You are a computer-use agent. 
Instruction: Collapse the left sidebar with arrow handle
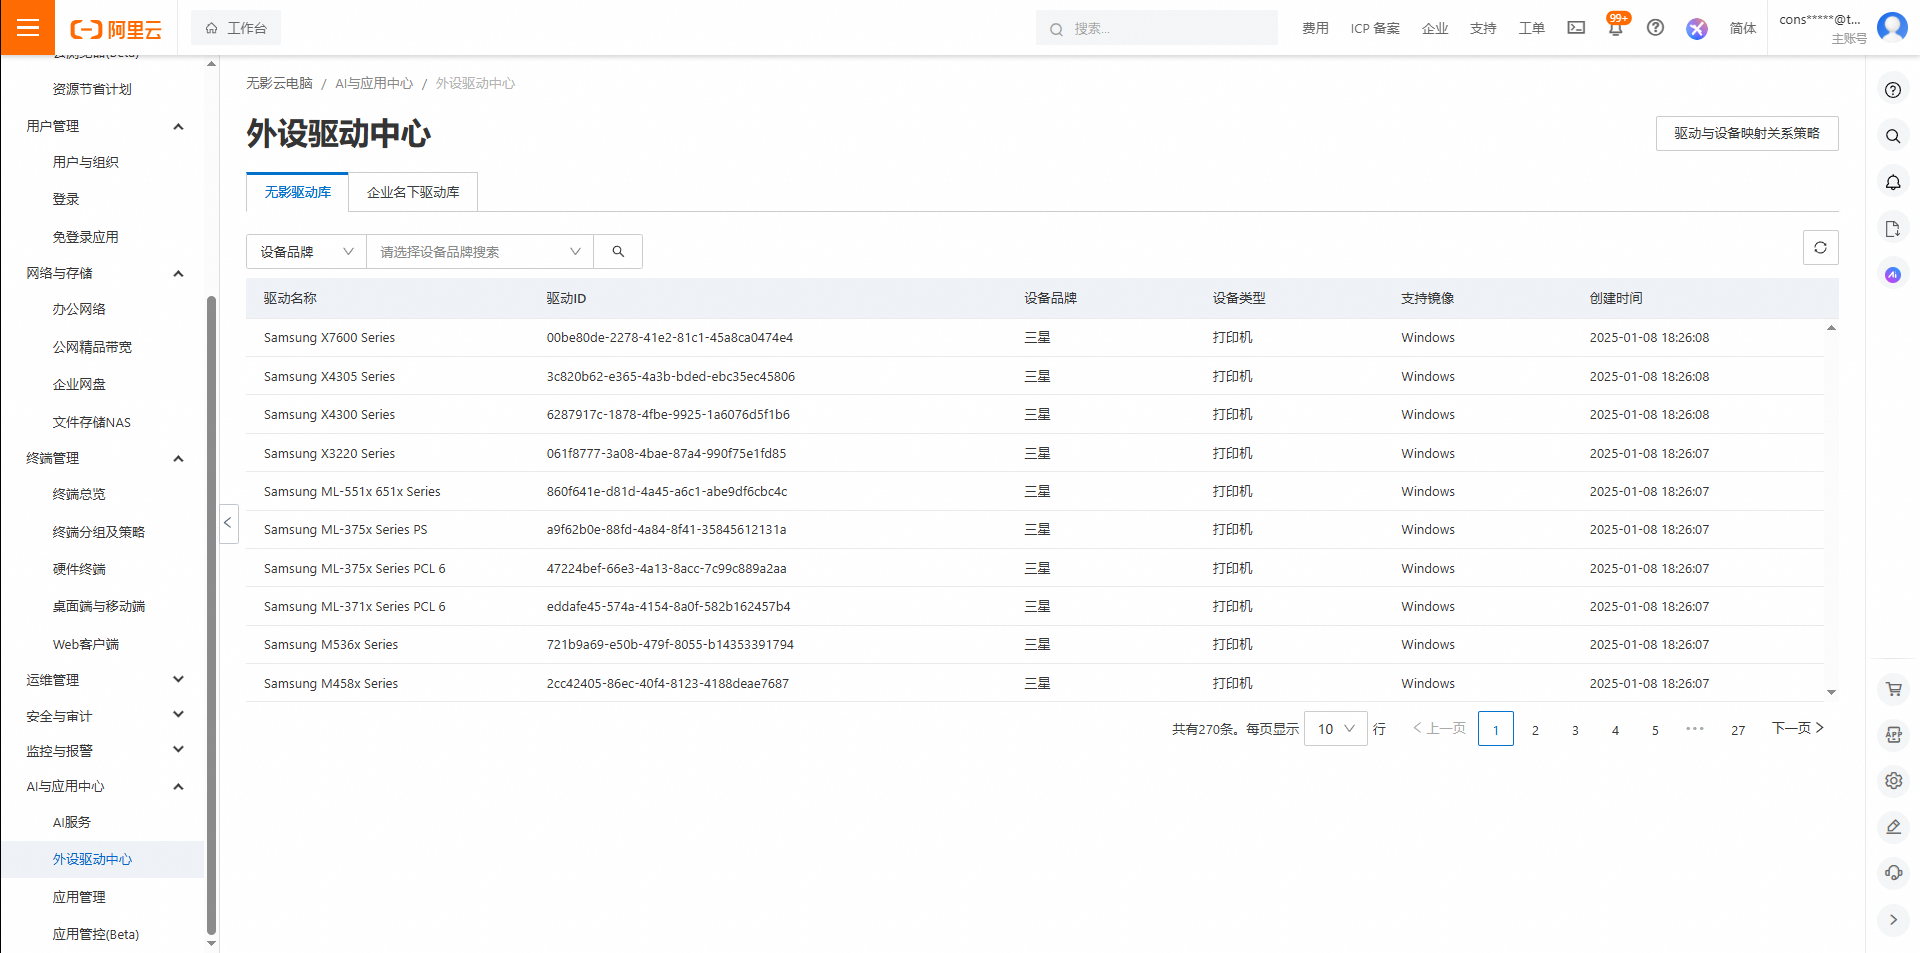coord(228,523)
